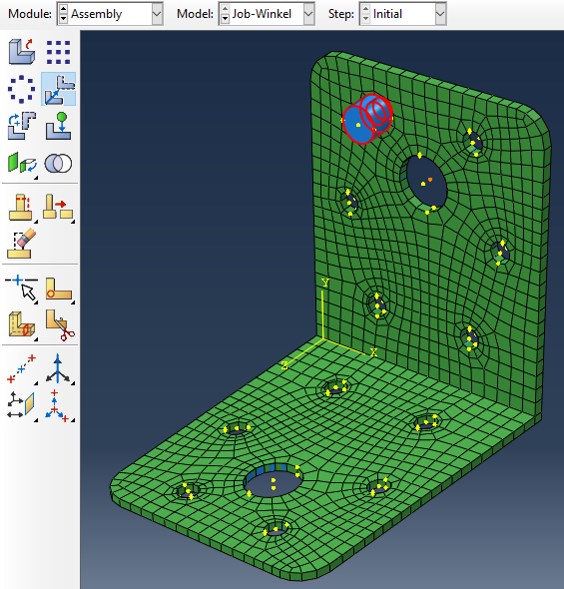Select the Create Constraint tool
This screenshot has height=589, width=564.
point(22,164)
